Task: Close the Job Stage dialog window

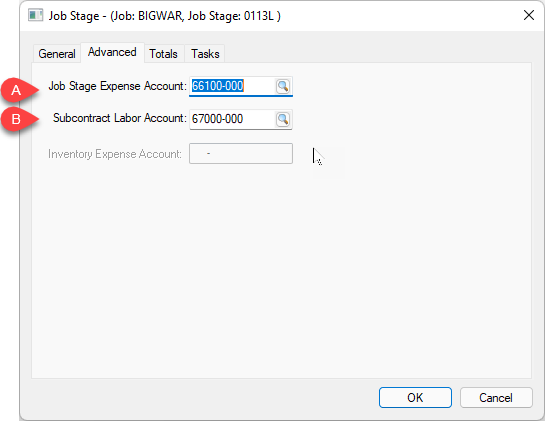Action: click(529, 15)
